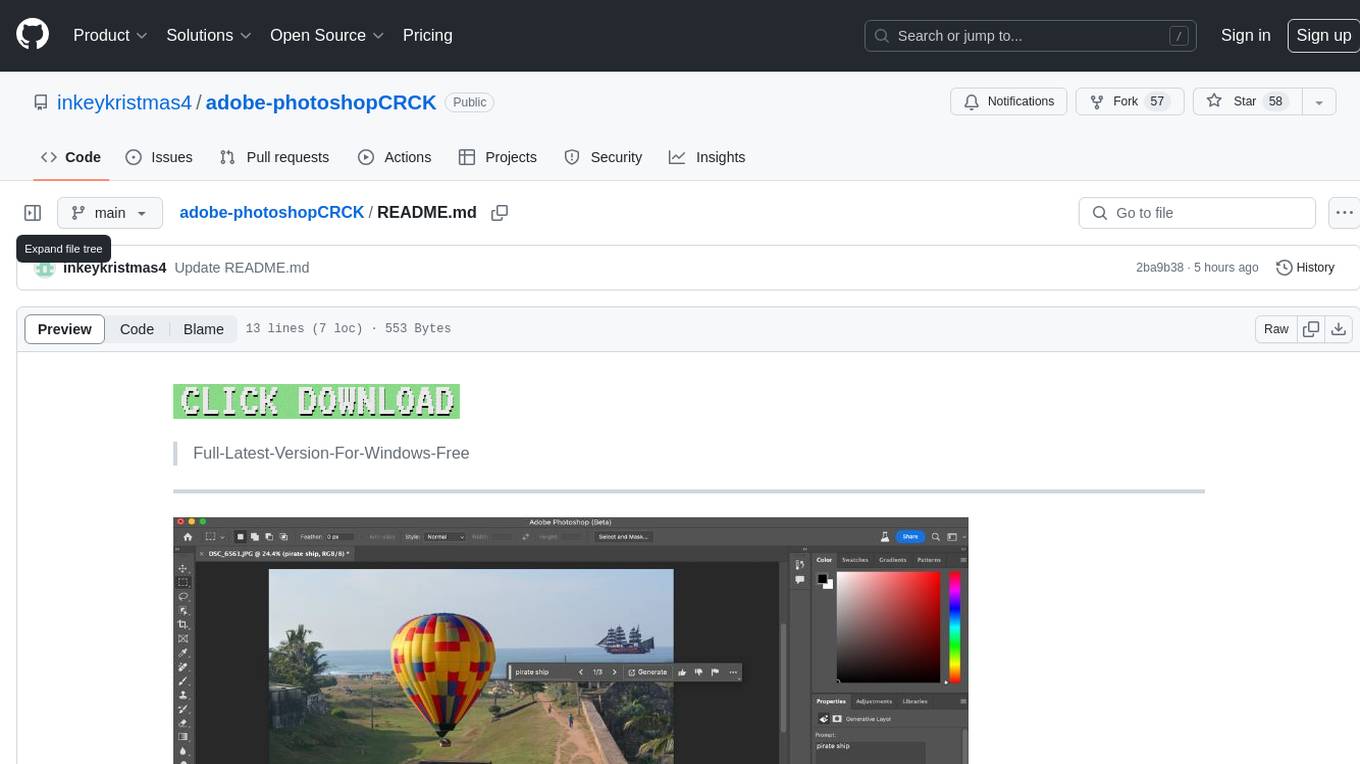Open commit 2ba9b38 hash link

tap(1160, 267)
